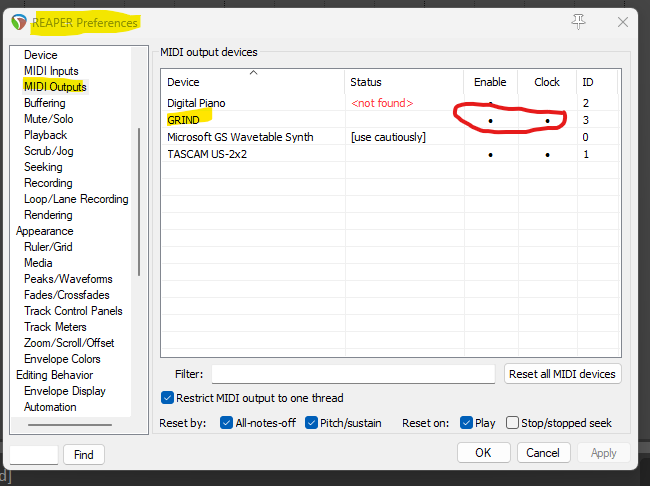Close the REAPER Preferences dialog
This screenshot has height=486, width=650.
[623, 22]
